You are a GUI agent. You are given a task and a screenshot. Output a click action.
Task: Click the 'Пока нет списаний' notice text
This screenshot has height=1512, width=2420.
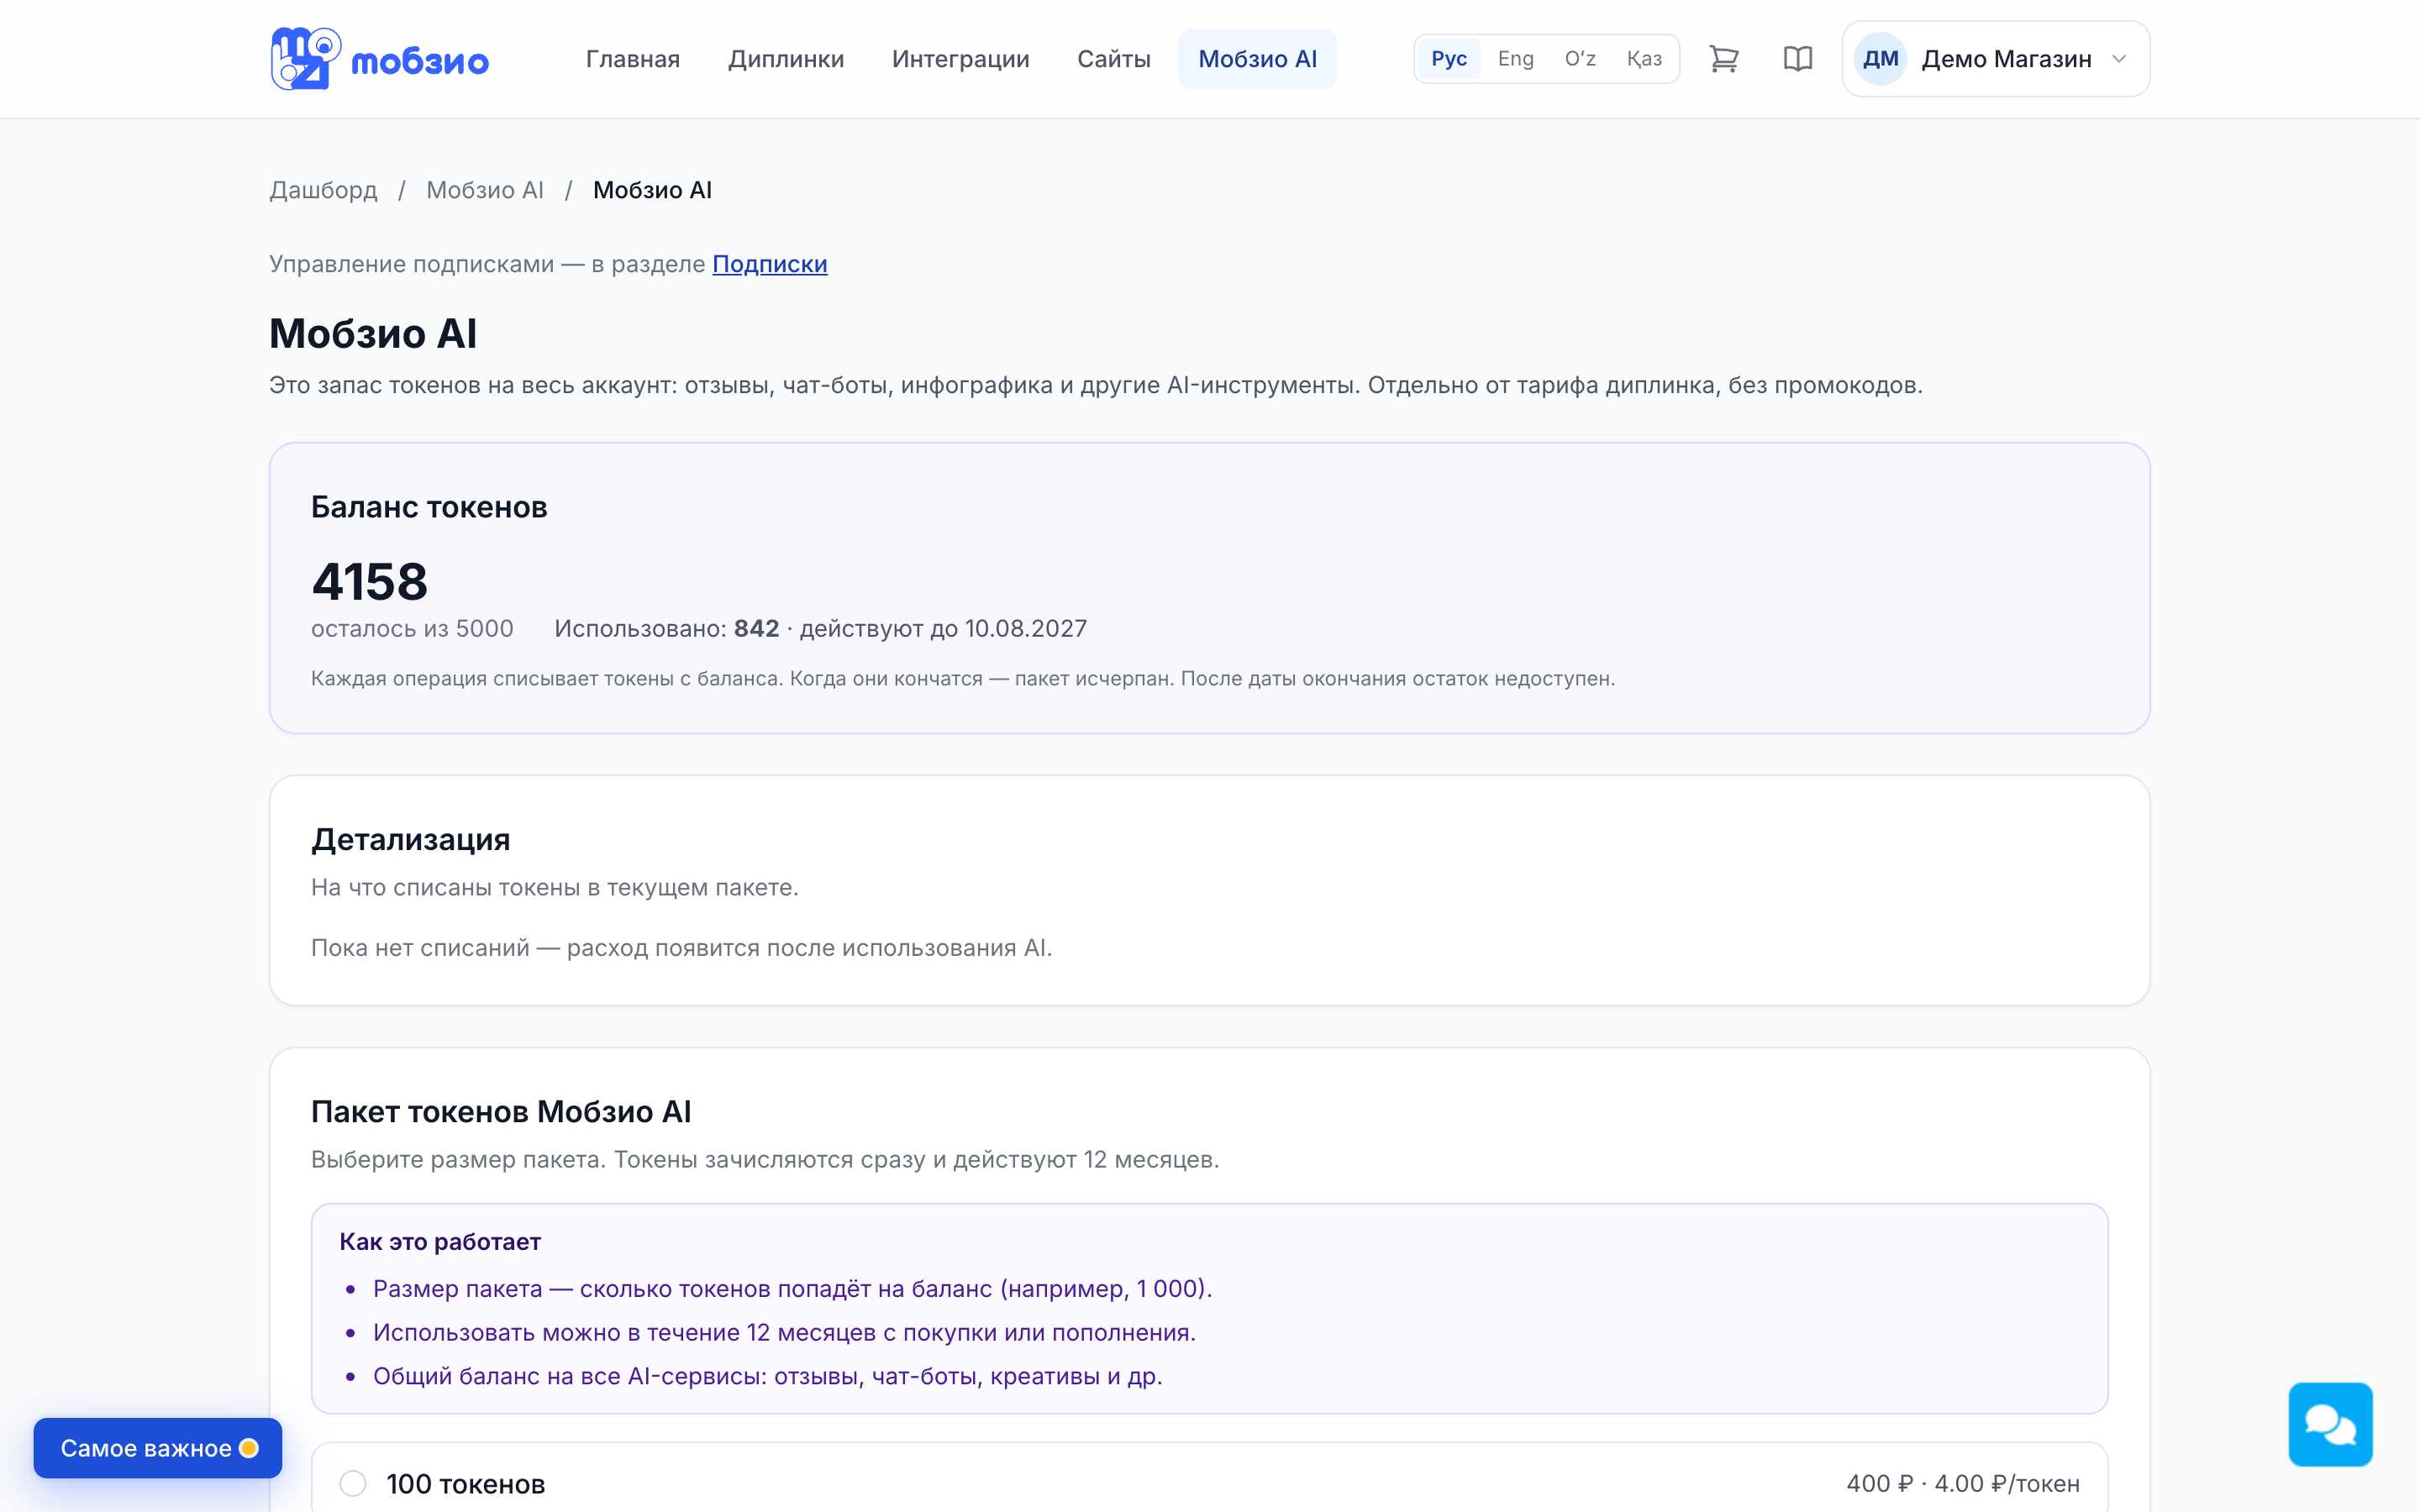[681, 947]
